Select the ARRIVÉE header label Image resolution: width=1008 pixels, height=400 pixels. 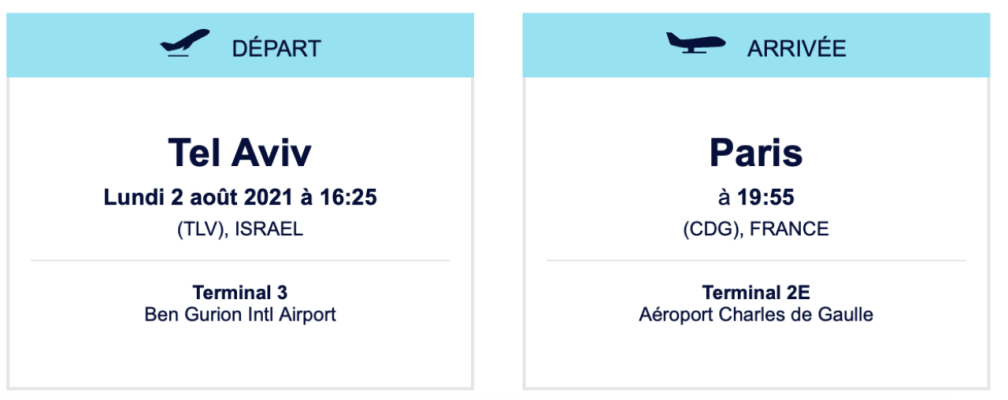click(x=797, y=47)
